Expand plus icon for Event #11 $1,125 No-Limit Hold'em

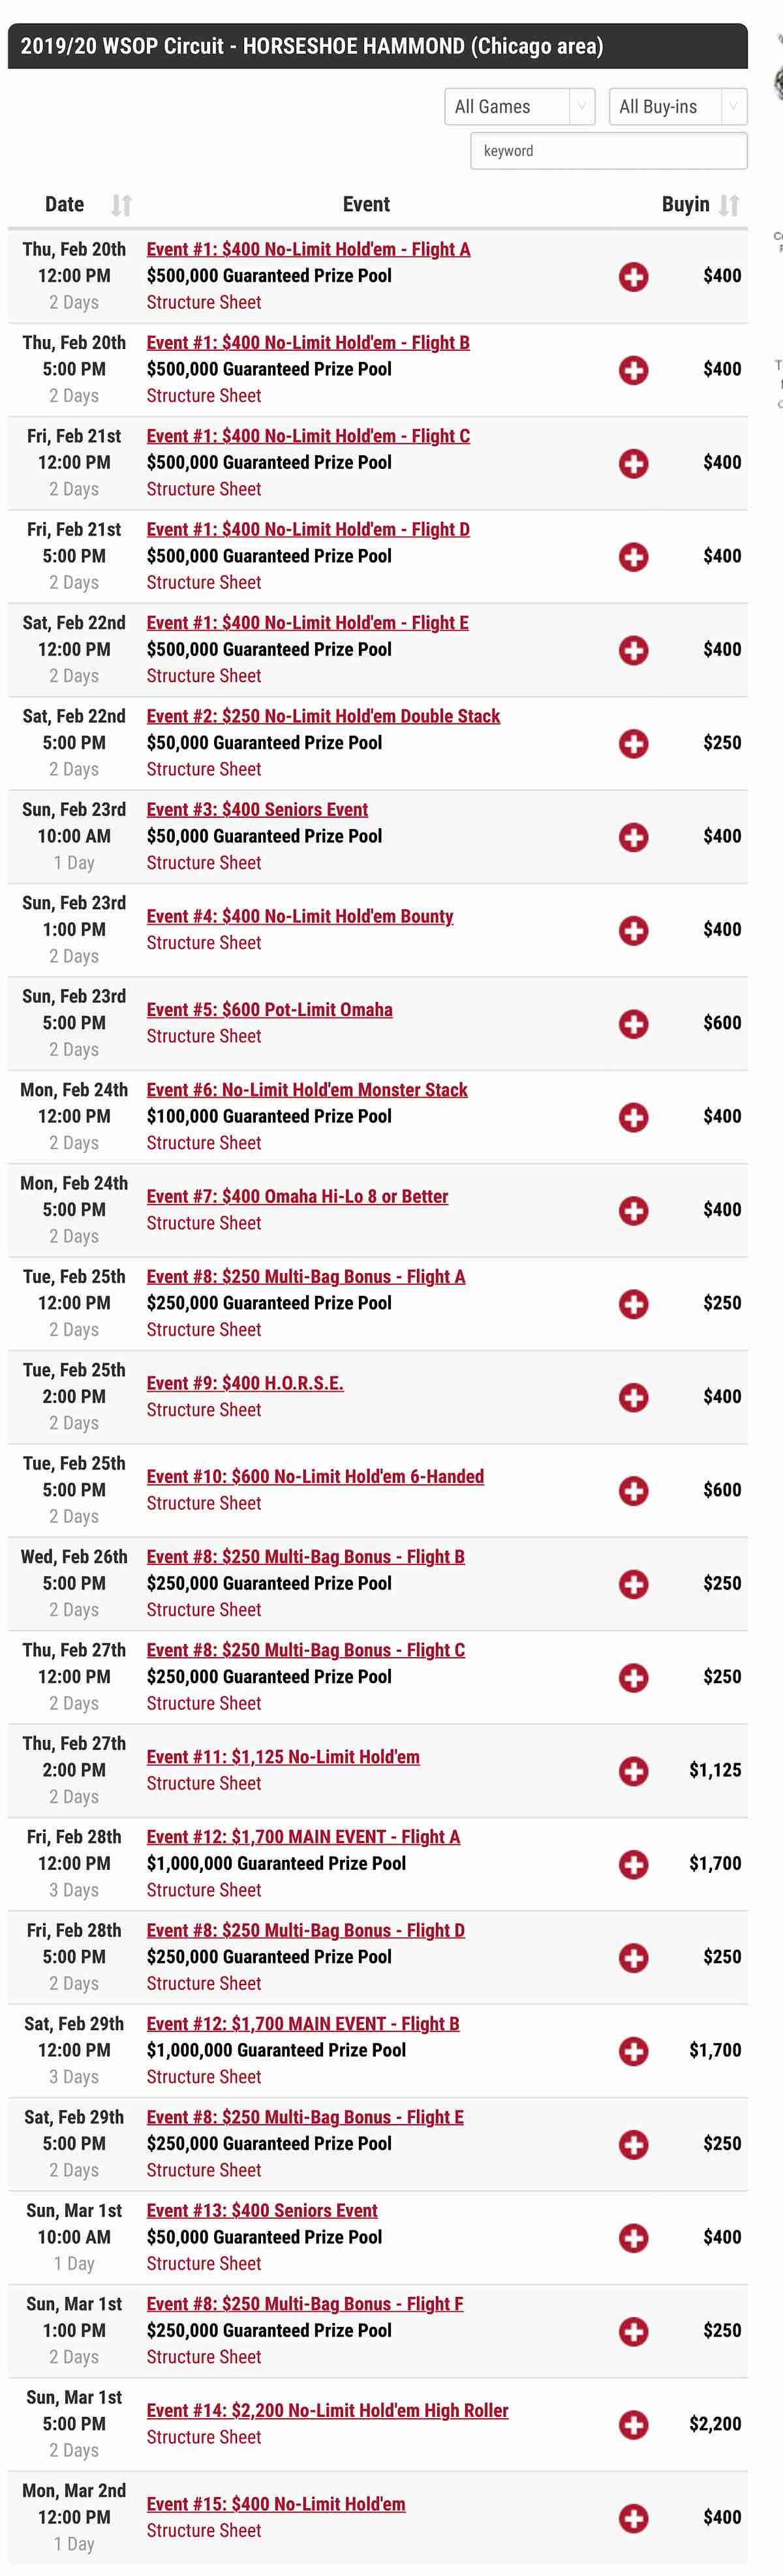[x=633, y=1771]
